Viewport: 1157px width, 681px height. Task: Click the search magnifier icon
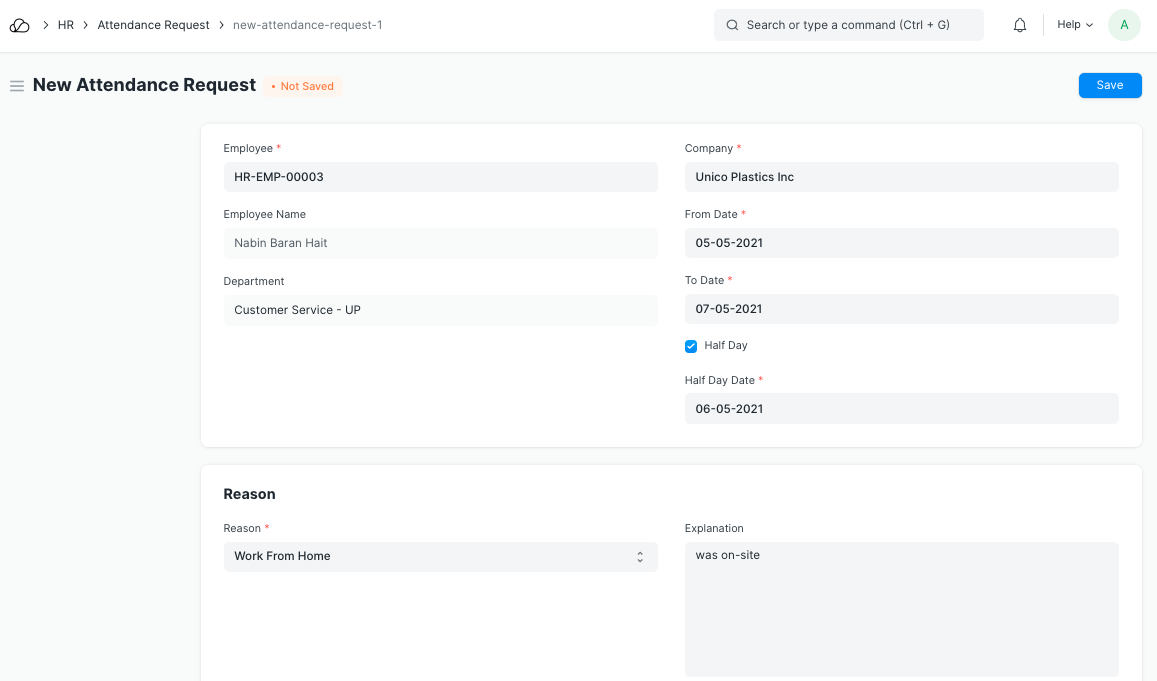[733, 25]
